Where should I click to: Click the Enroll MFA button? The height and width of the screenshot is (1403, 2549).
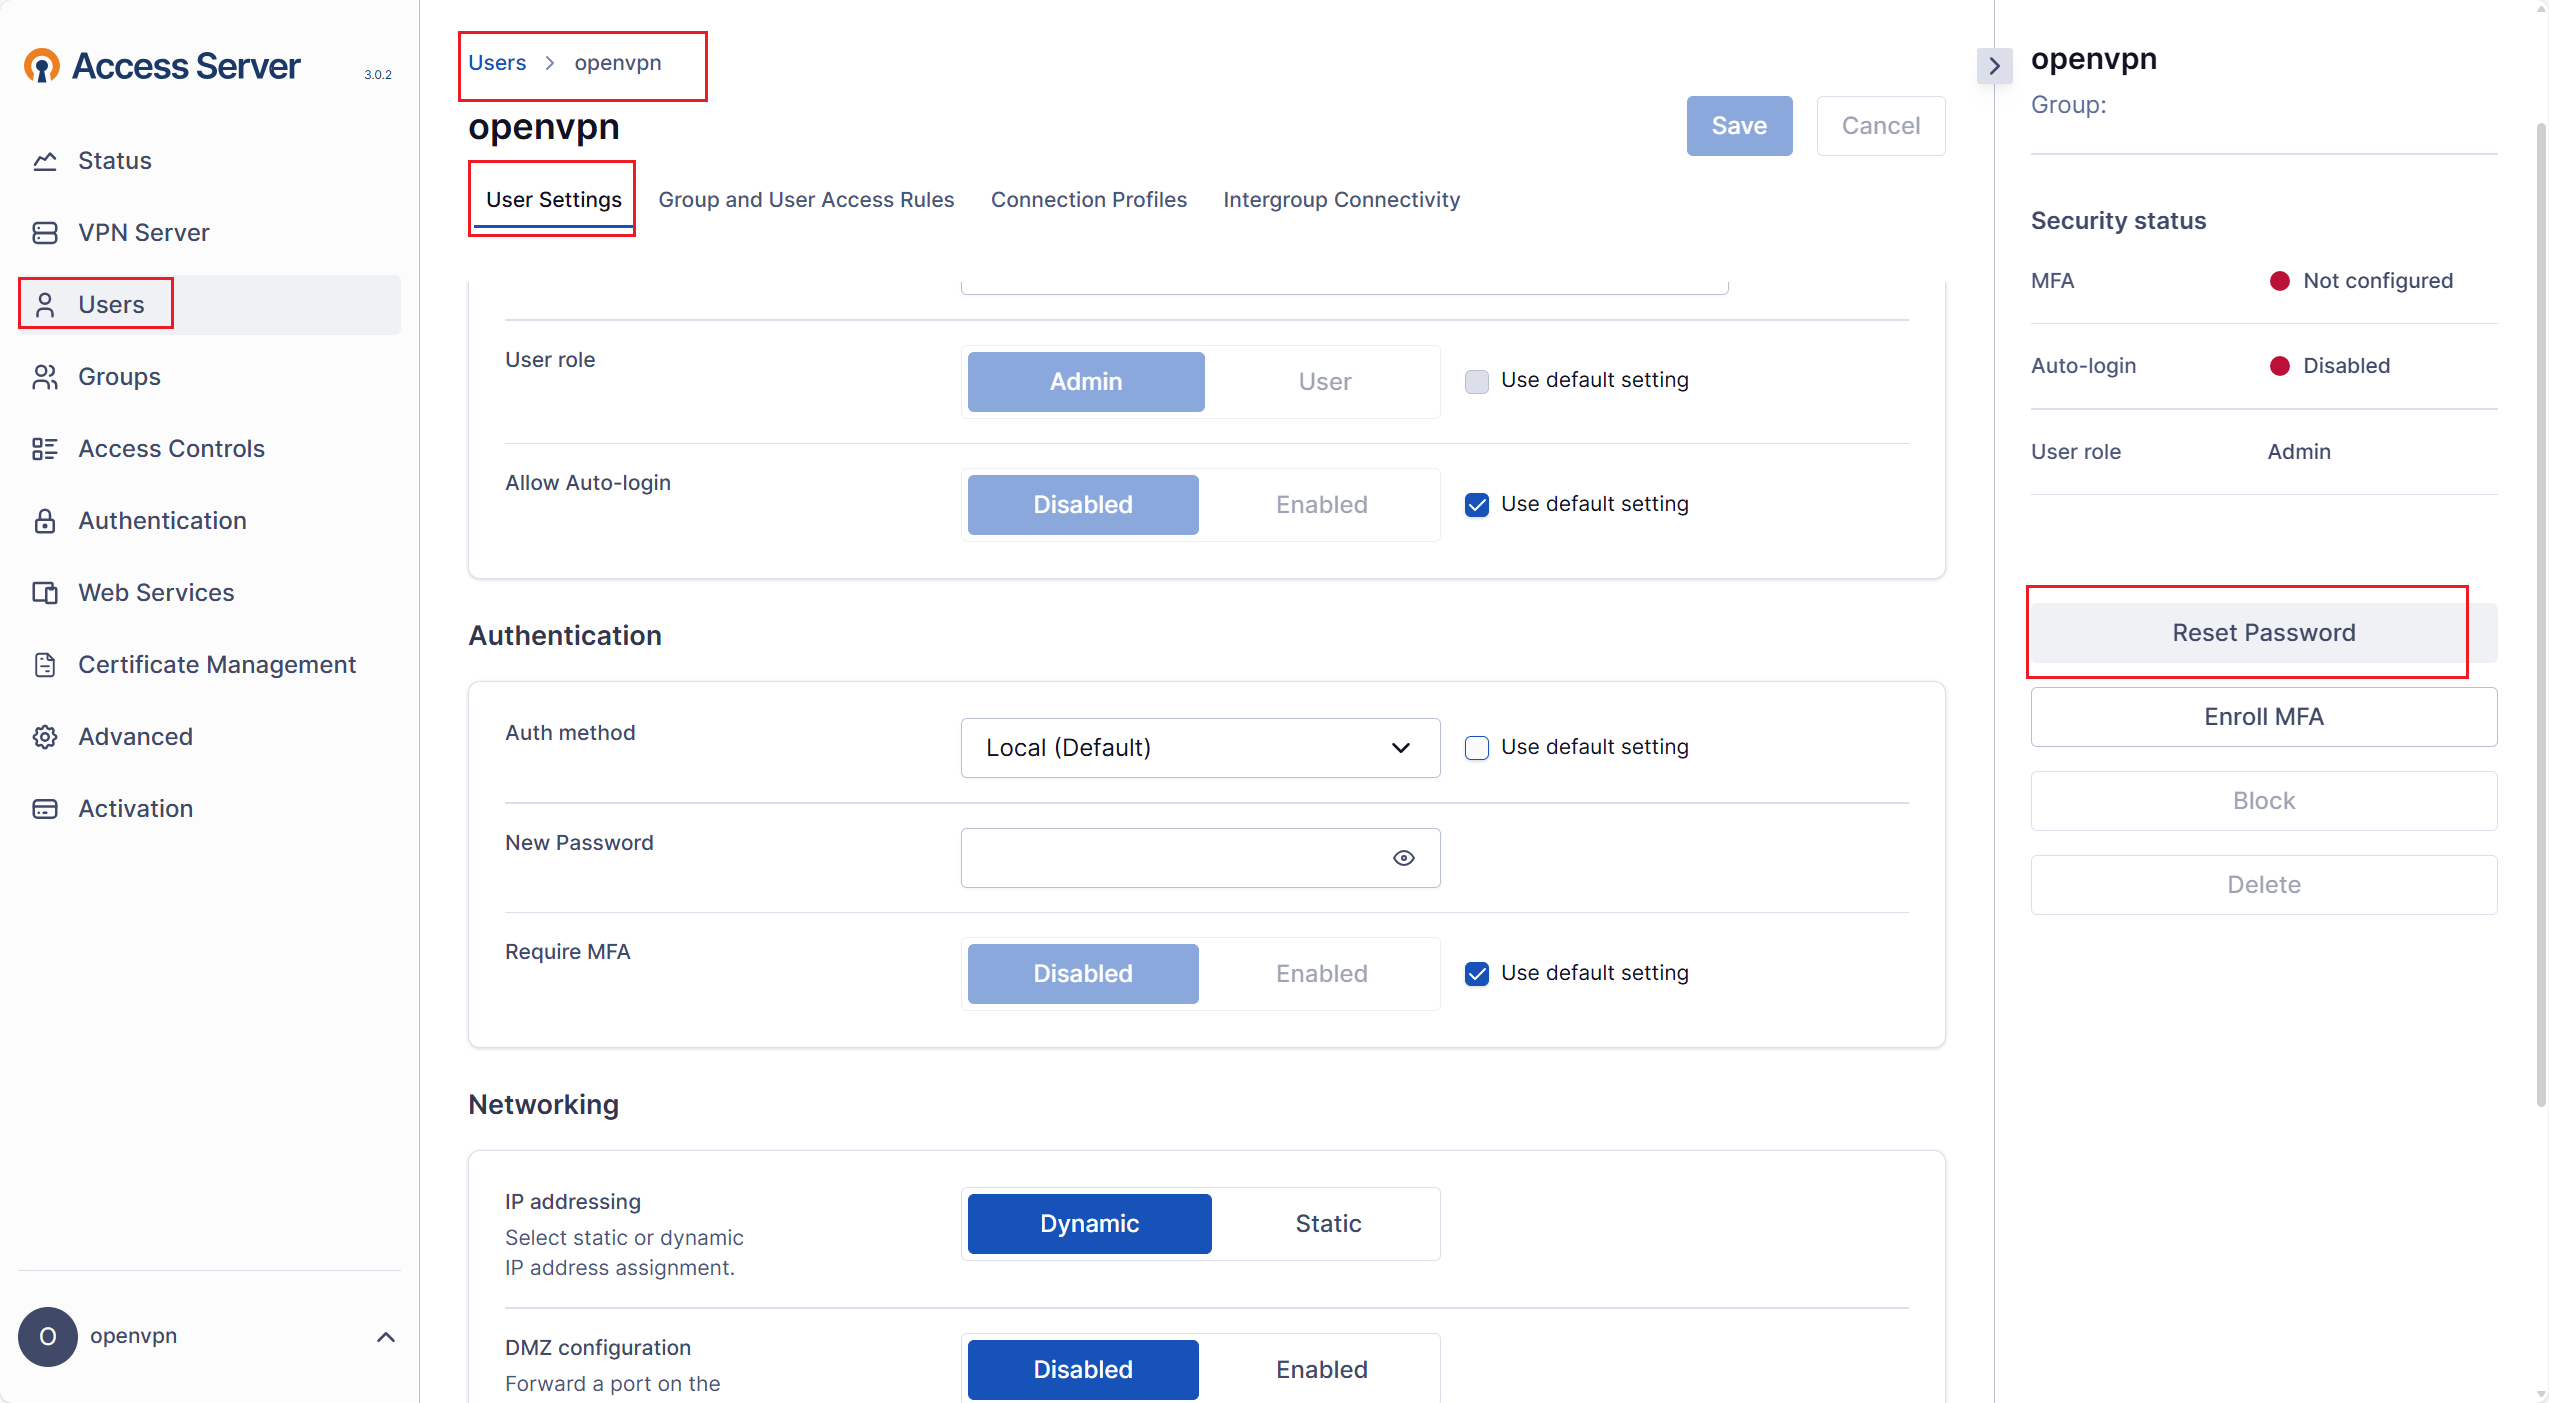coord(2263,717)
